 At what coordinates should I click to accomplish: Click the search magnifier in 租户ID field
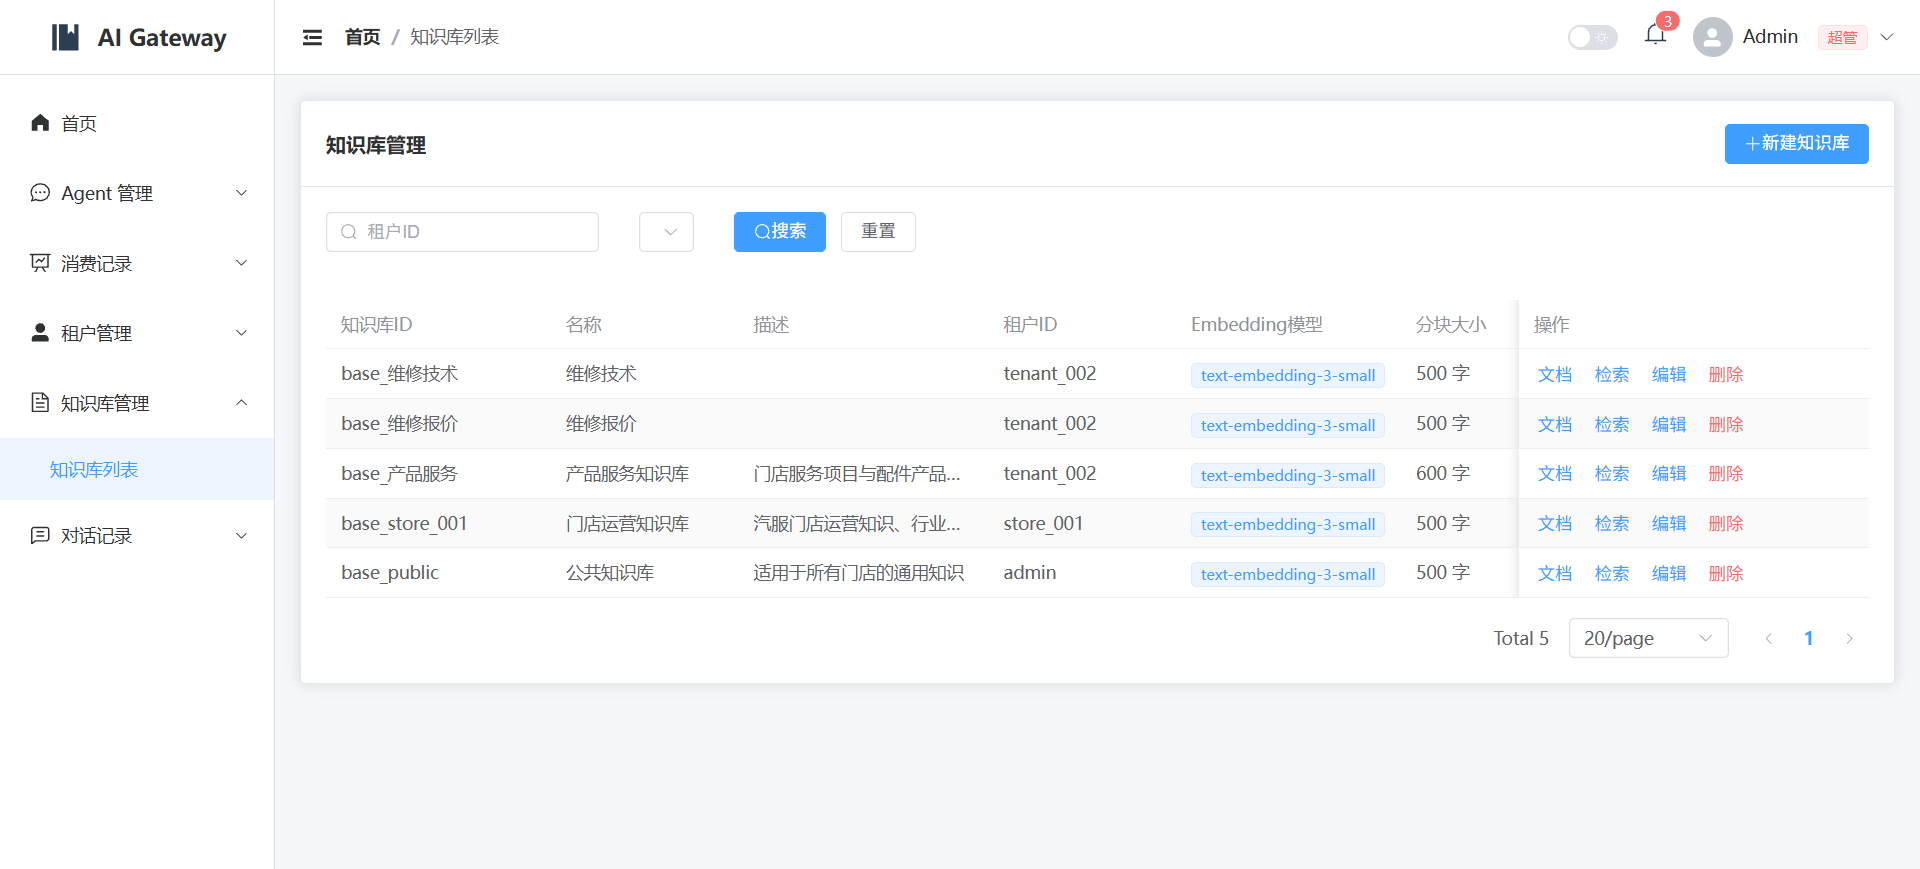[x=349, y=232]
